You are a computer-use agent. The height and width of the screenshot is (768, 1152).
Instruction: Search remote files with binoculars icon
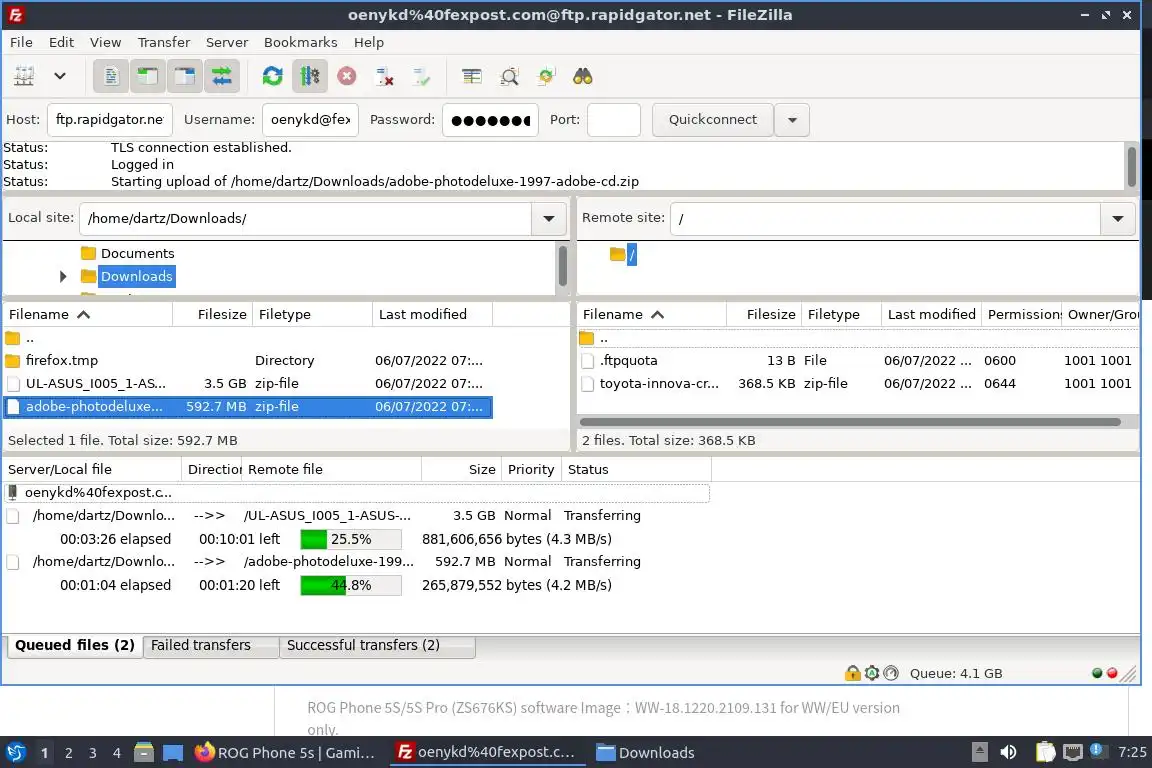(x=583, y=76)
